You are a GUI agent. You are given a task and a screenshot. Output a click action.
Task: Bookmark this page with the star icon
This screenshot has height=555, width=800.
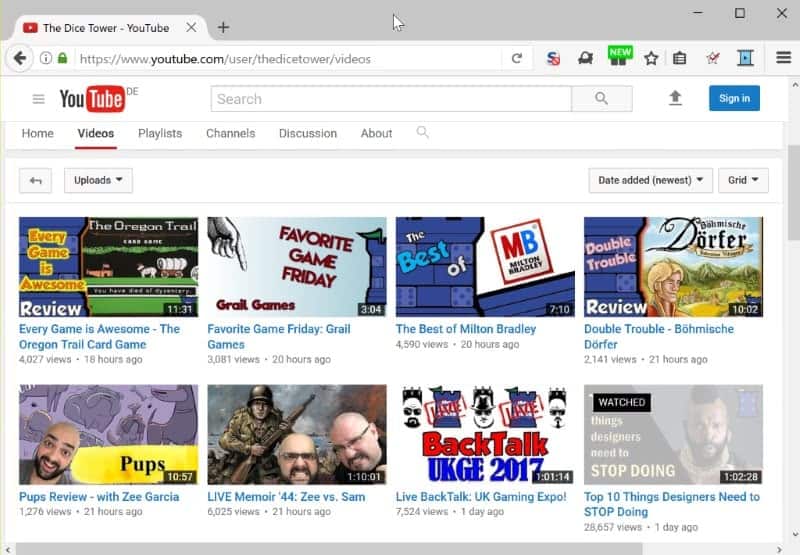(651, 58)
